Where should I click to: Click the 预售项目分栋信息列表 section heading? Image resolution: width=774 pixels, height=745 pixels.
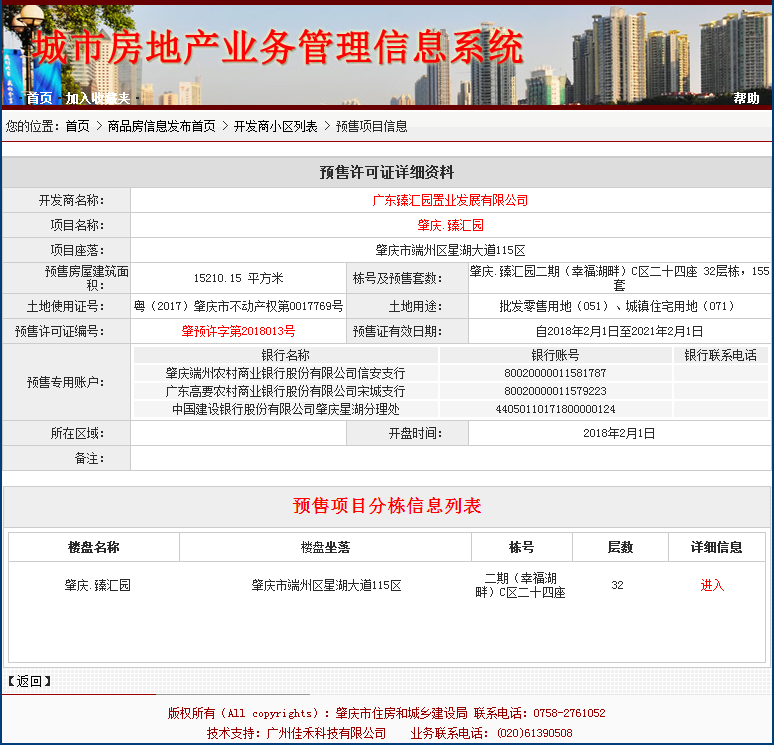click(x=387, y=505)
